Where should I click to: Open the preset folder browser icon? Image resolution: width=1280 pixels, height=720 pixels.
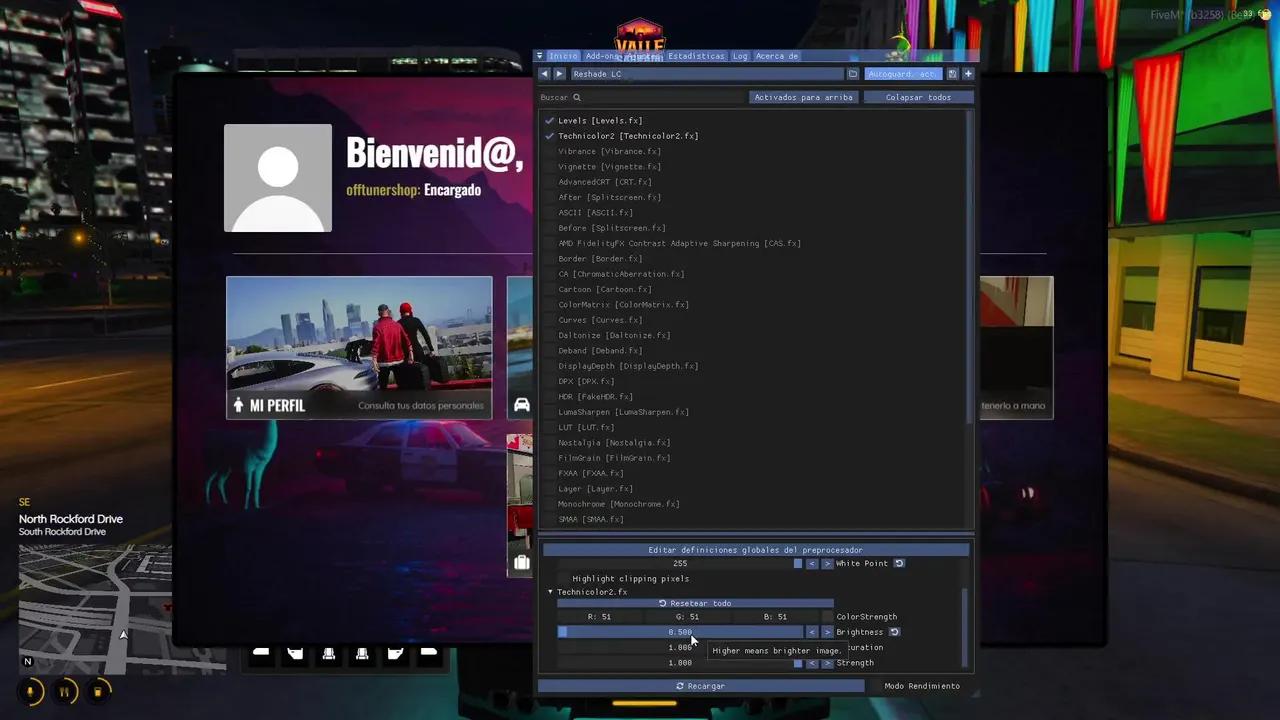pyautogui.click(x=853, y=74)
